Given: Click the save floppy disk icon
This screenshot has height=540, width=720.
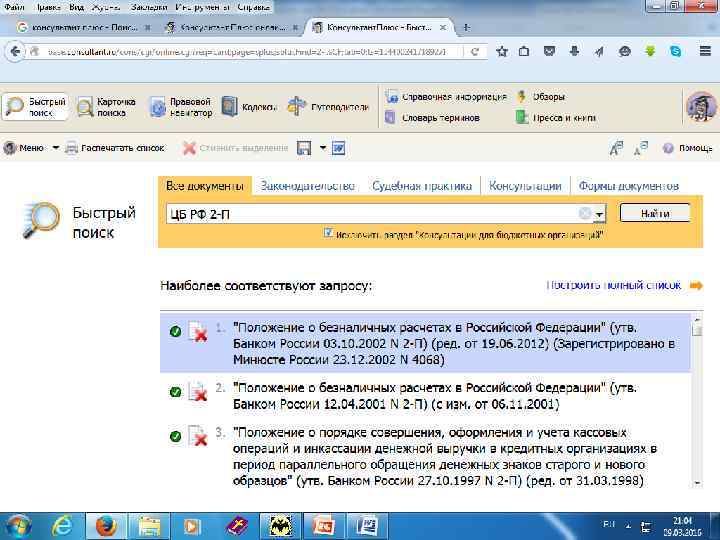Looking at the screenshot, I should pyautogui.click(x=304, y=148).
